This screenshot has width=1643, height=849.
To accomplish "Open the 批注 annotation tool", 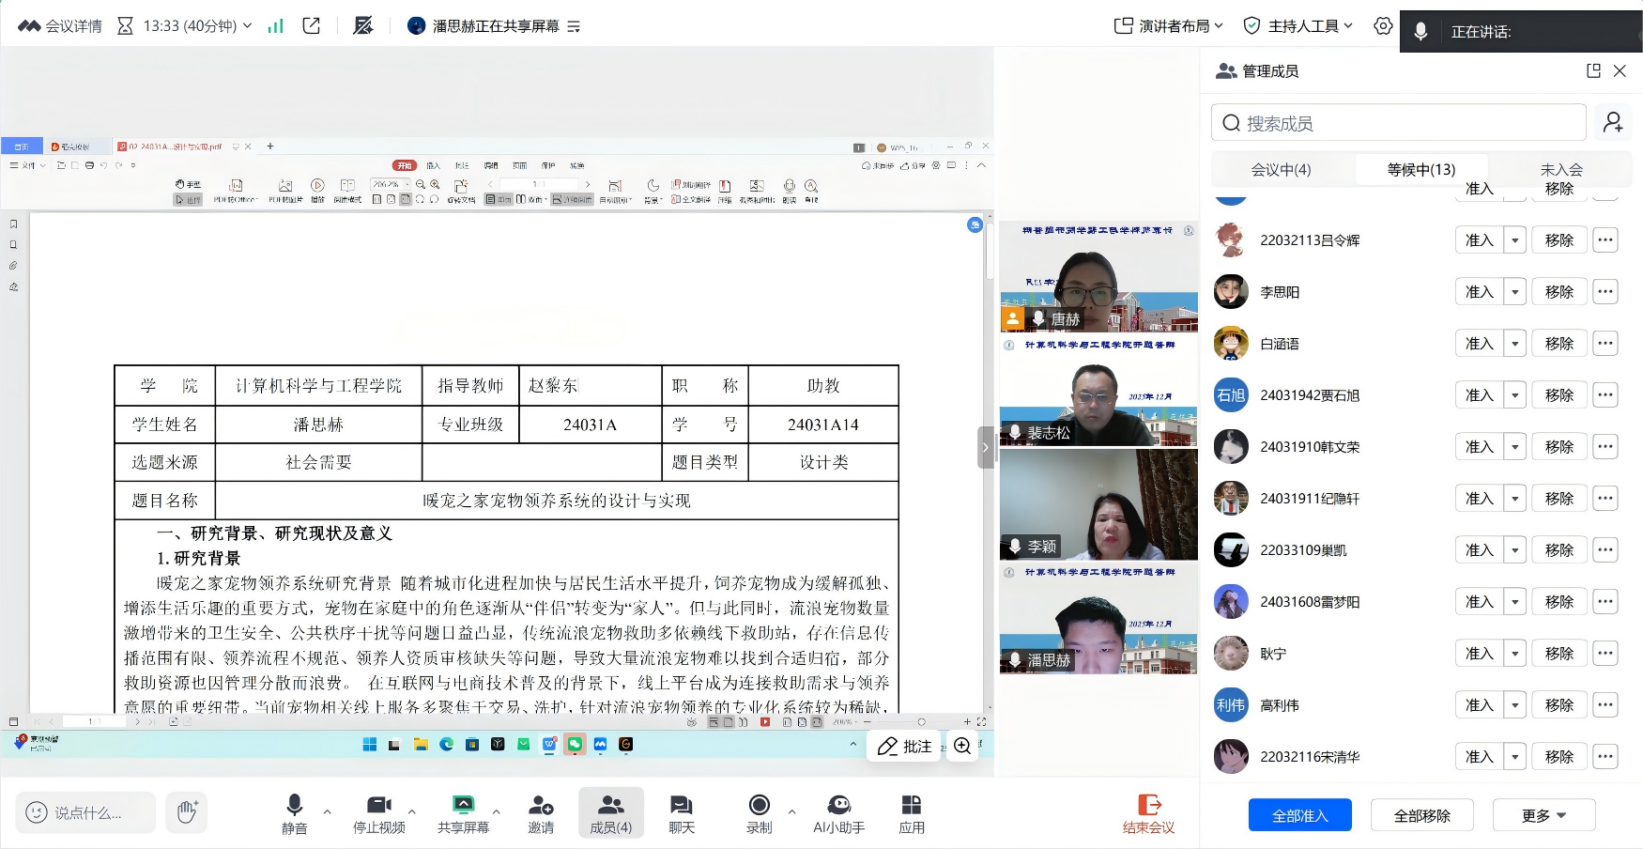I will [x=904, y=746].
